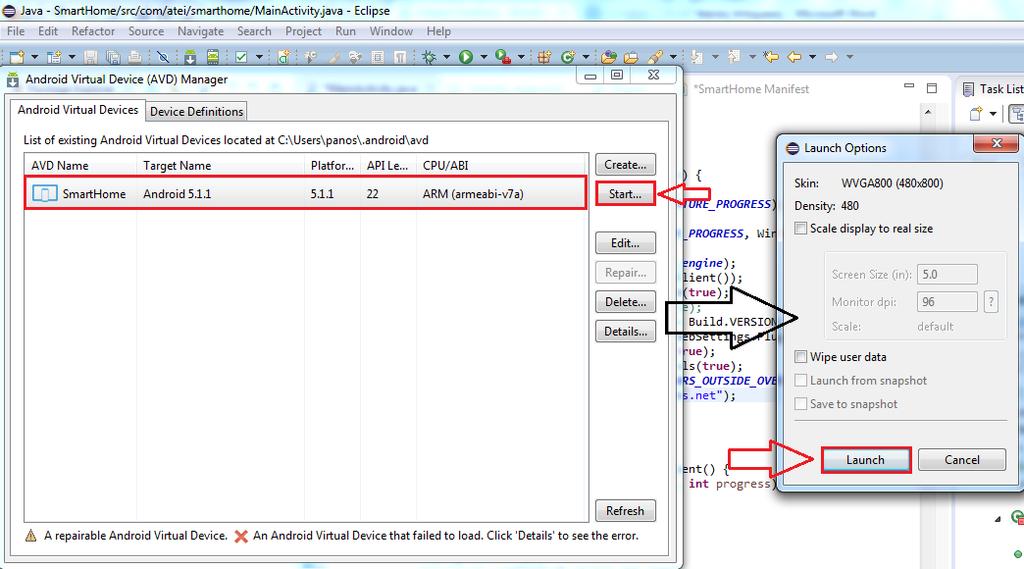Check the Wipe user data option
Screen dimensions: 1024x569
point(801,357)
